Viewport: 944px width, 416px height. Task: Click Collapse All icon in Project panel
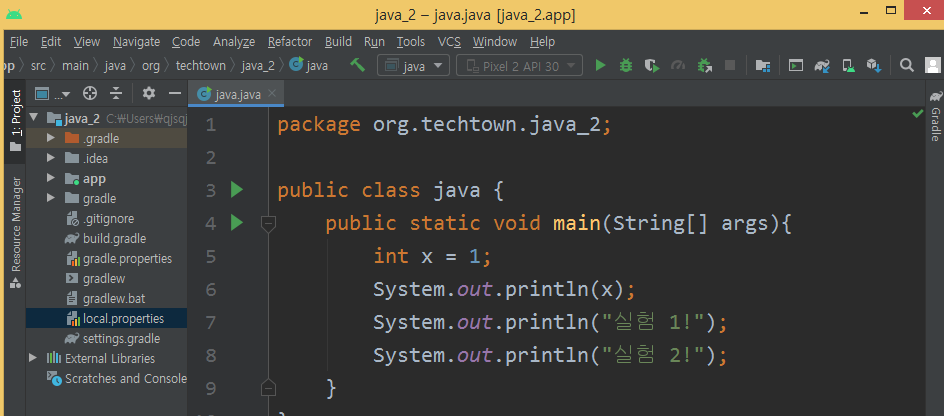[x=116, y=93]
